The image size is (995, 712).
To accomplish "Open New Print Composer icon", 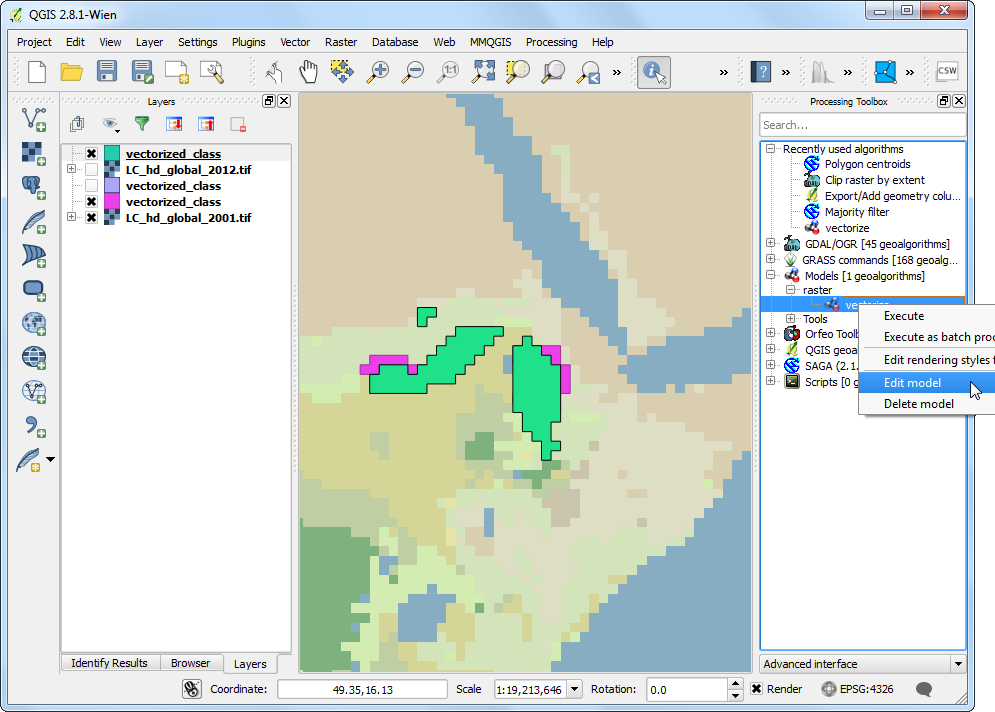I will click(x=176, y=72).
